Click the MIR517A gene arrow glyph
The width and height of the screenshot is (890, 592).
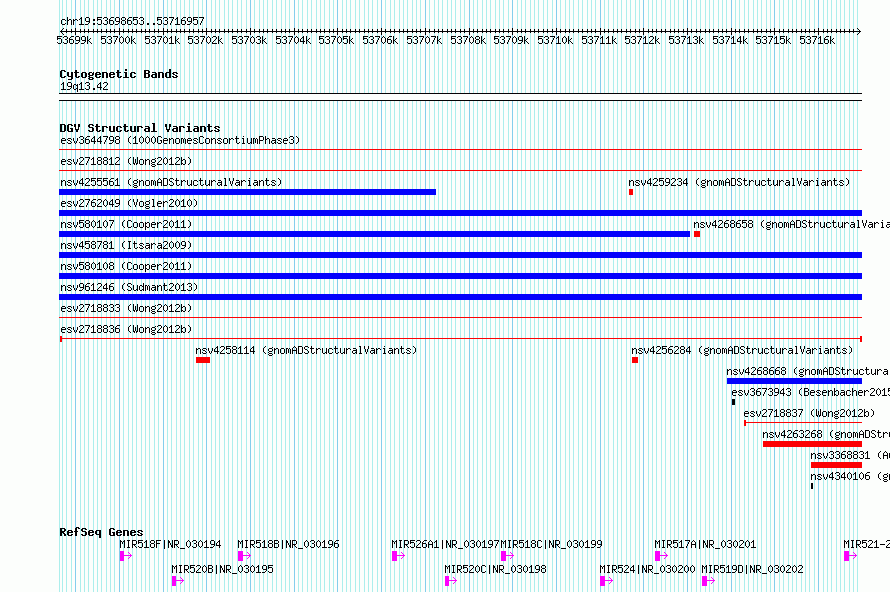[661, 556]
